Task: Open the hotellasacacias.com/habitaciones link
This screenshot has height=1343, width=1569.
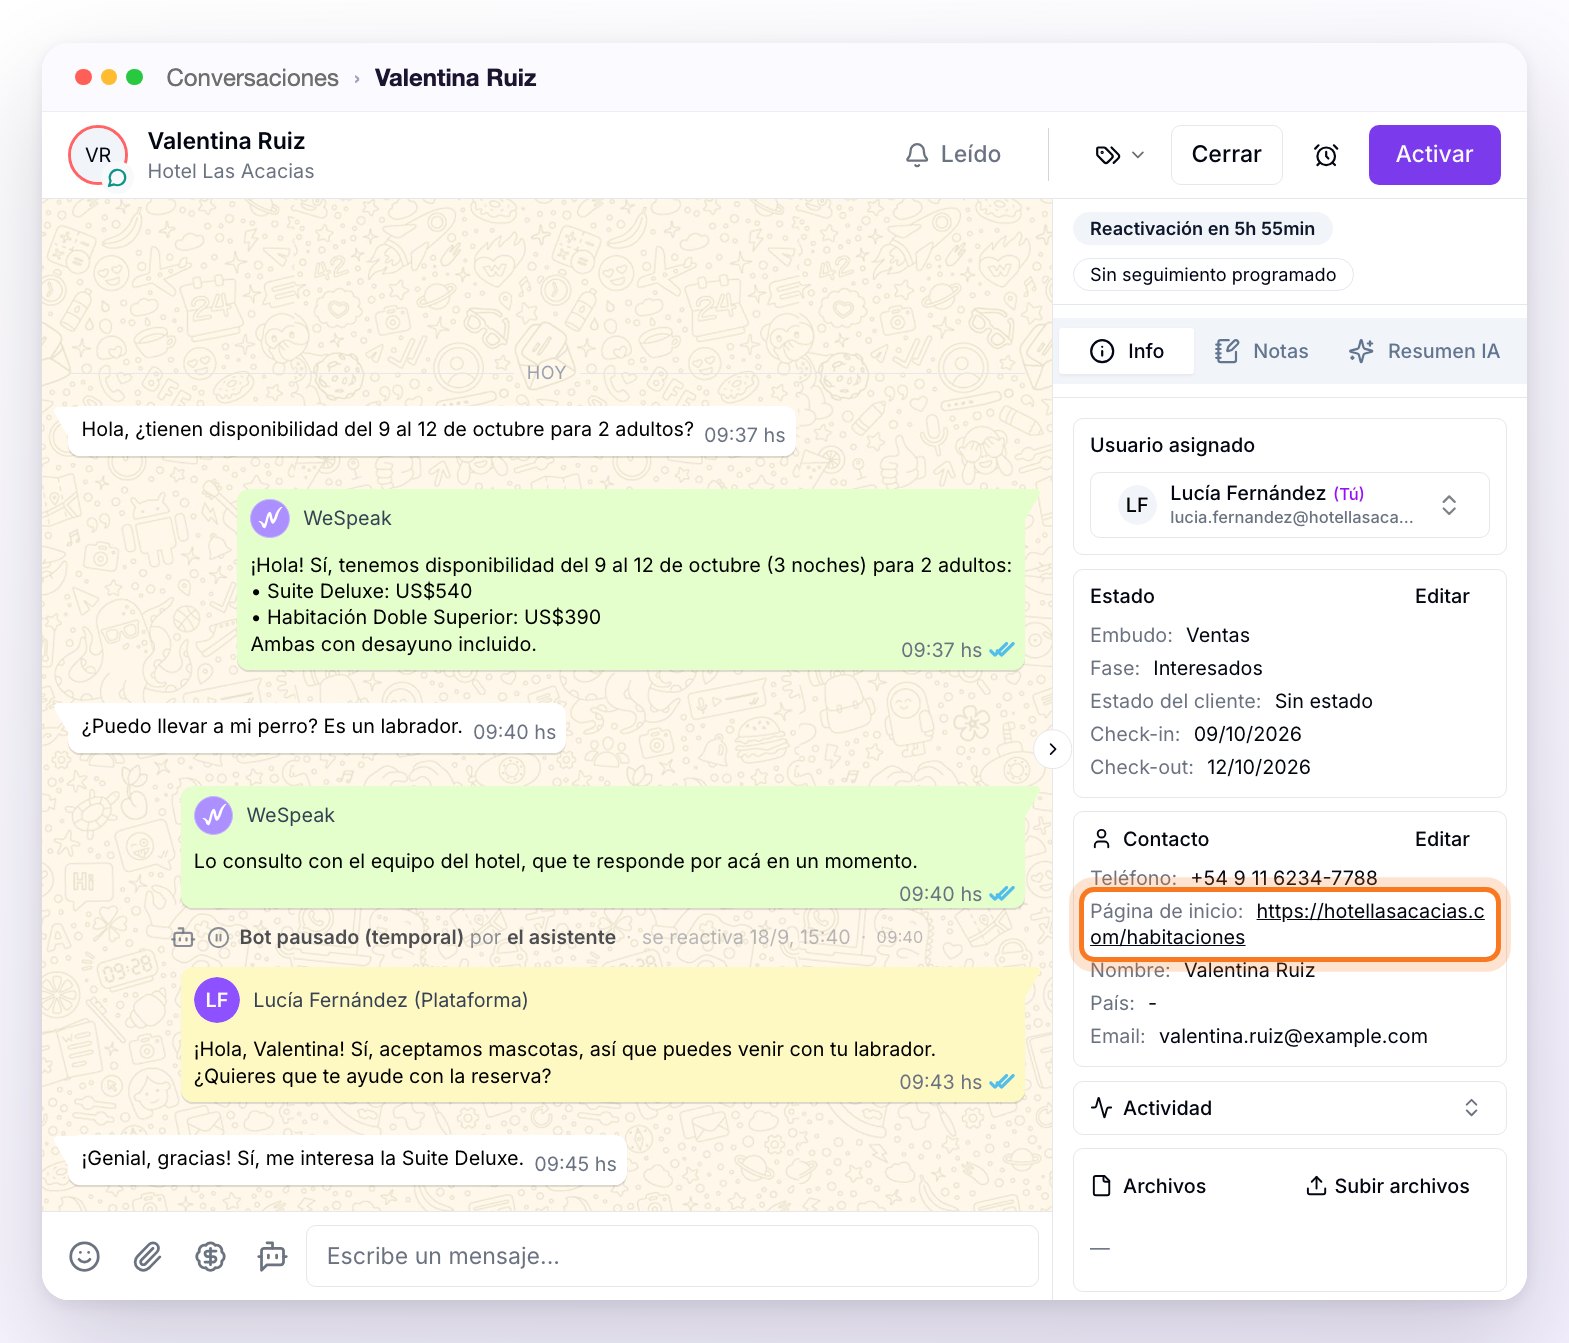Action: click(x=1288, y=924)
